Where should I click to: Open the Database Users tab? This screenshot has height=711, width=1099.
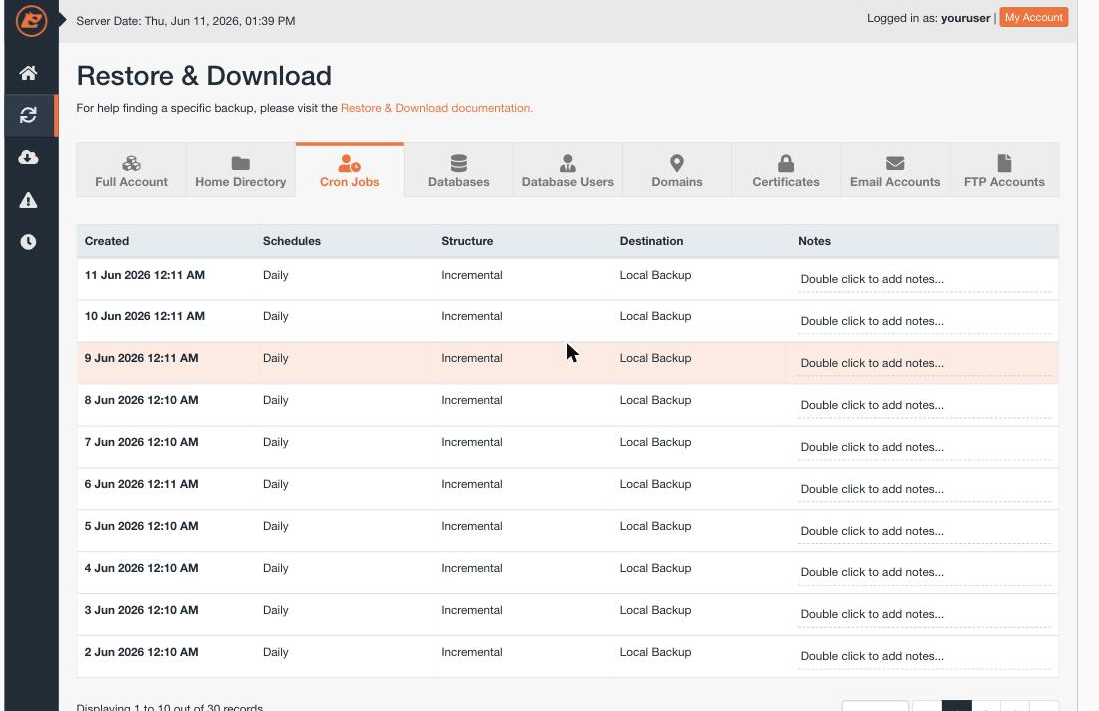pyautogui.click(x=568, y=170)
